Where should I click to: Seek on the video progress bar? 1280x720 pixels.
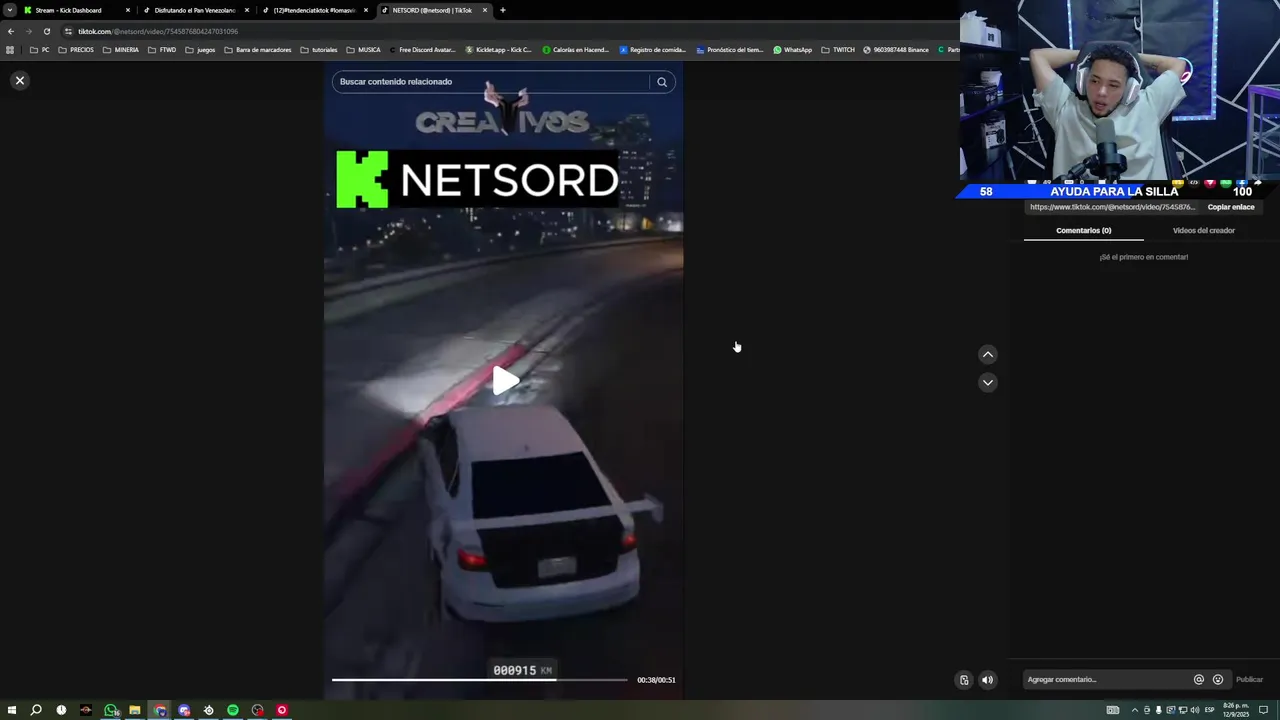pos(480,680)
